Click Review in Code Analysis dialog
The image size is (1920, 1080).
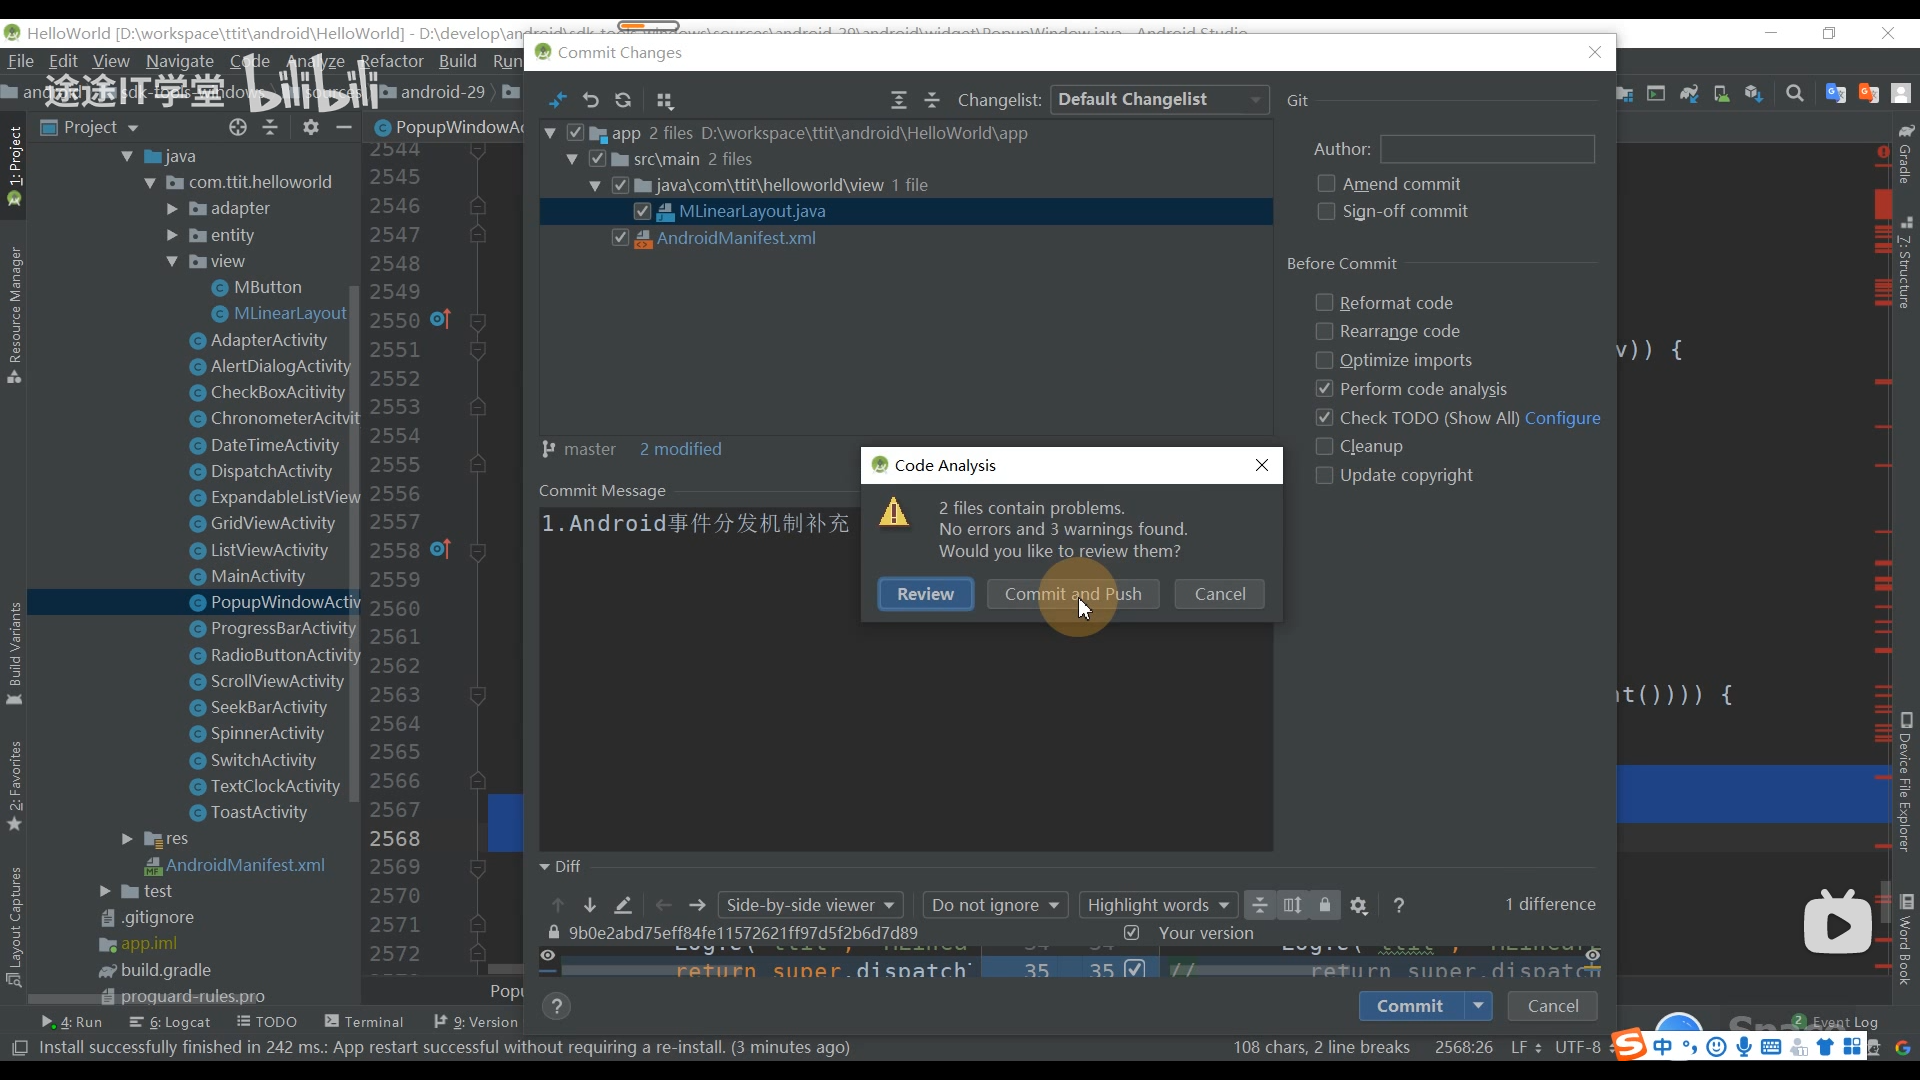pos(926,594)
